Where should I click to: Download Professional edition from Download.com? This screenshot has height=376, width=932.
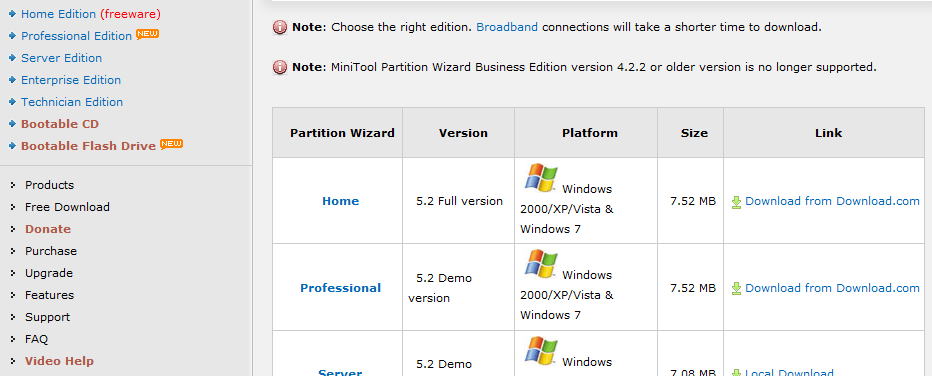(832, 288)
